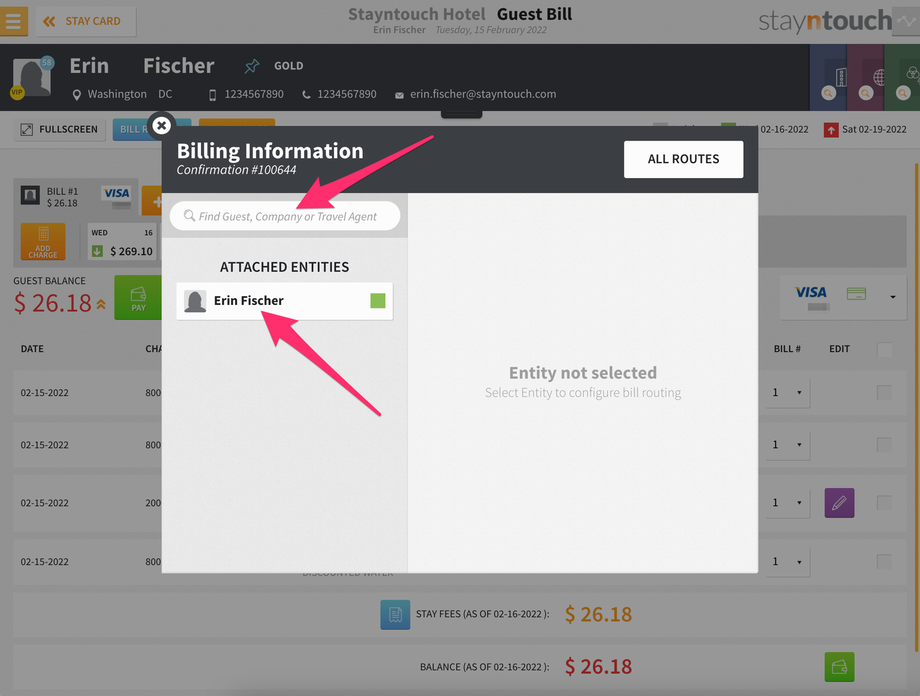Click the Fullscreen button
920x696 pixels.
pyautogui.click(x=60, y=129)
